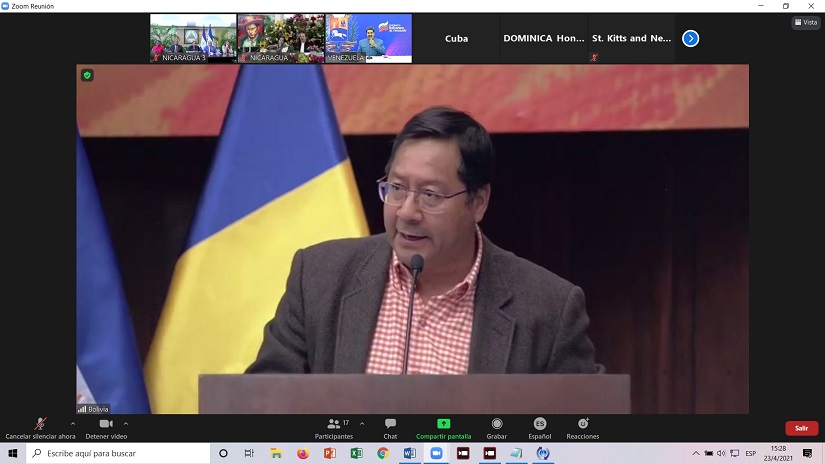Image resolution: width=825 pixels, height=464 pixels.
Task: Open Windows Start menu
Action: [x=13, y=453]
